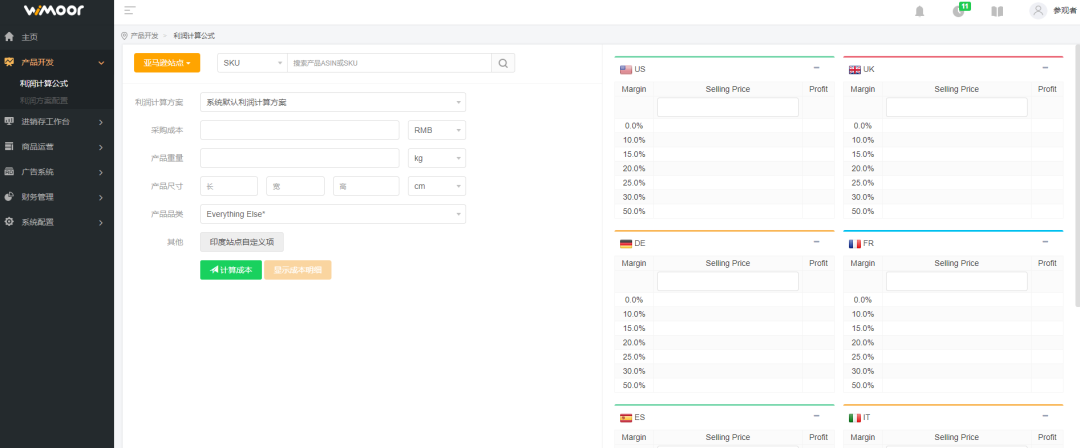Click the 印度站点自定义项 button
1080x448 pixels.
click(x=242, y=242)
